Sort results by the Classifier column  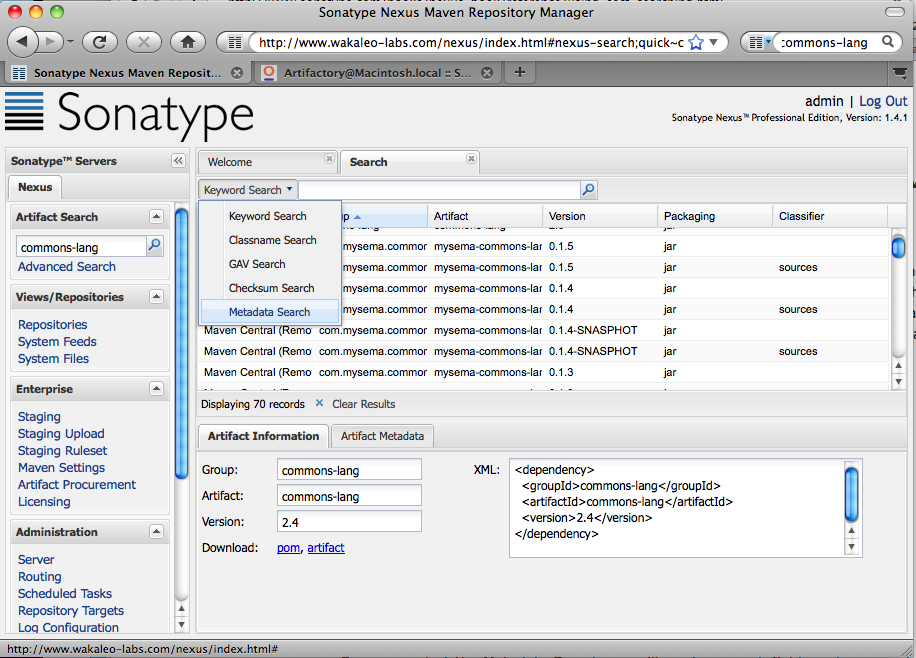click(x=830, y=216)
